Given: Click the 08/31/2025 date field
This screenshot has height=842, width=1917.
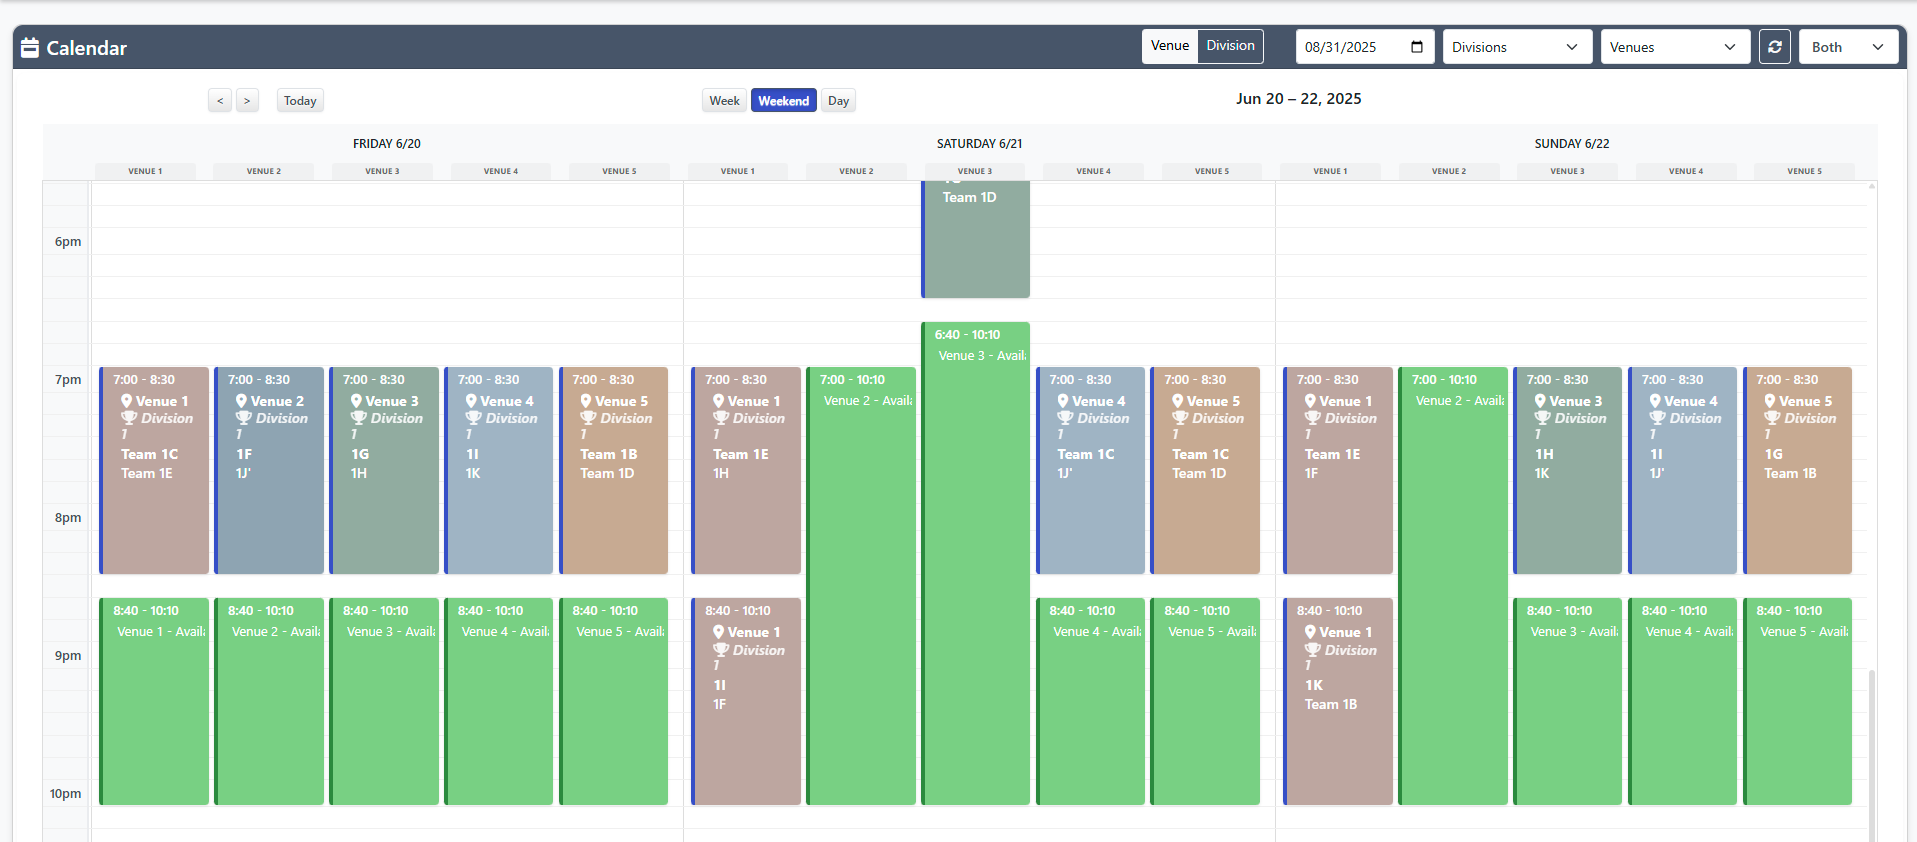Looking at the screenshot, I should tap(1350, 47).
